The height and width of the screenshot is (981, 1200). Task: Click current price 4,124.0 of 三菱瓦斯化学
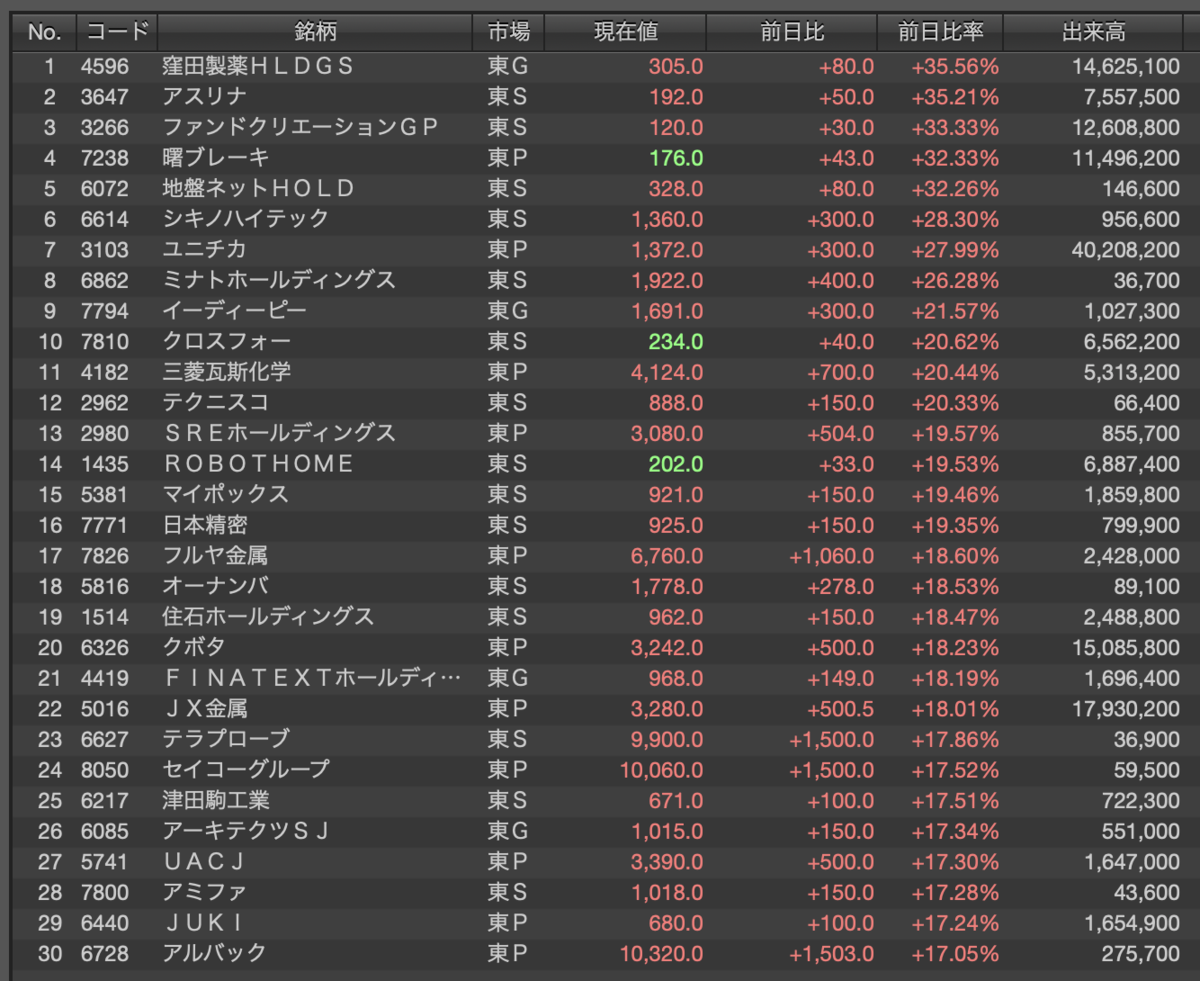click(668, 372)
